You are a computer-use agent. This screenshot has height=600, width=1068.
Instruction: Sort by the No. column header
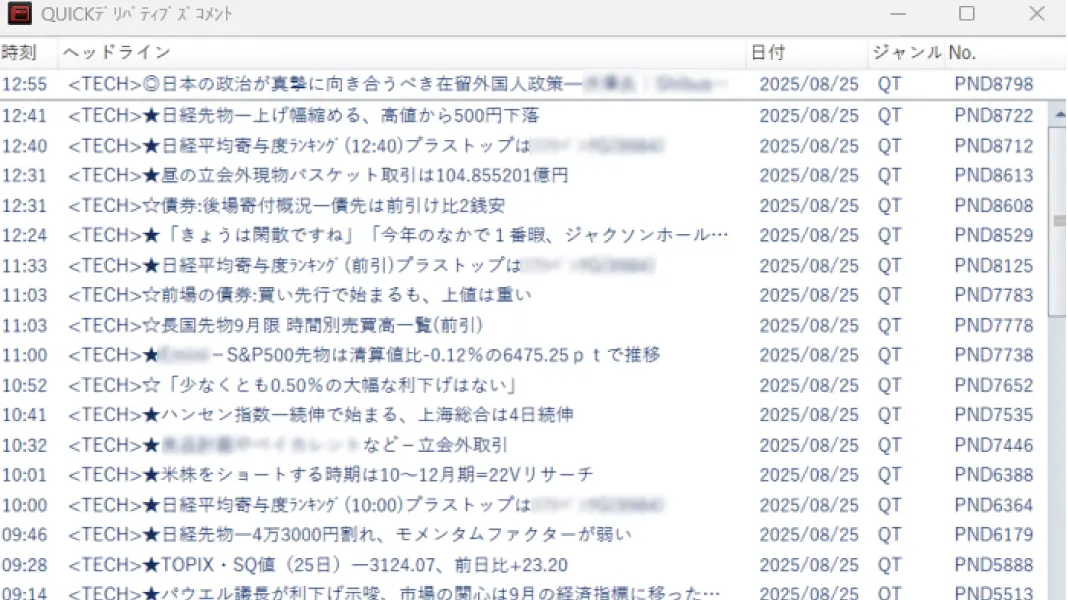point(962,52)
